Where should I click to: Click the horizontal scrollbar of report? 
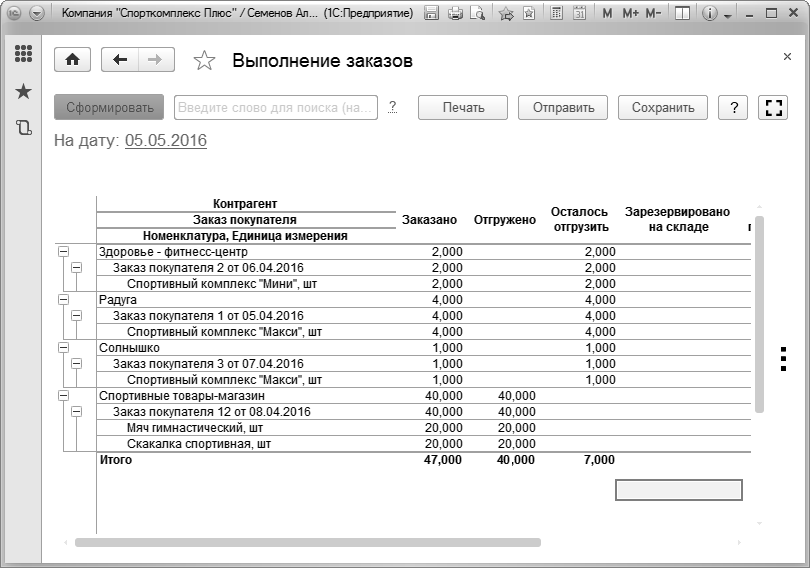pos(308,542)
